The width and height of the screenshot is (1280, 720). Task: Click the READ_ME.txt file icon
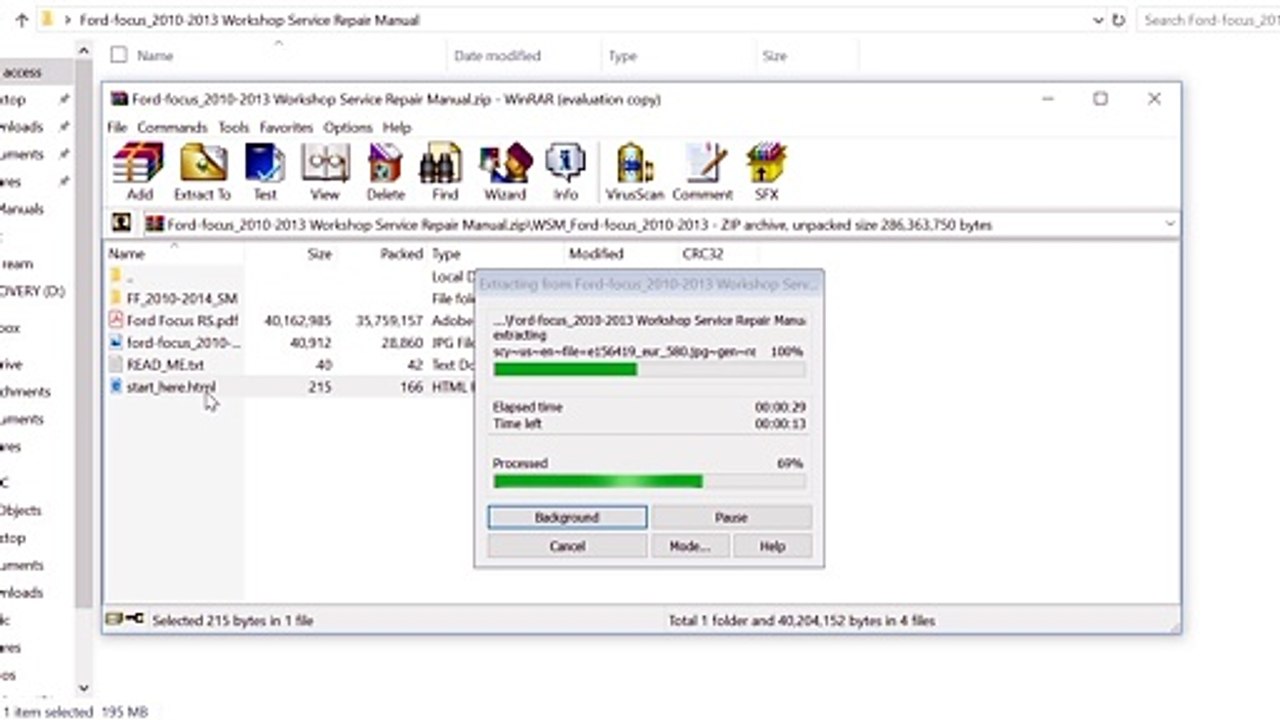[116, 365]
